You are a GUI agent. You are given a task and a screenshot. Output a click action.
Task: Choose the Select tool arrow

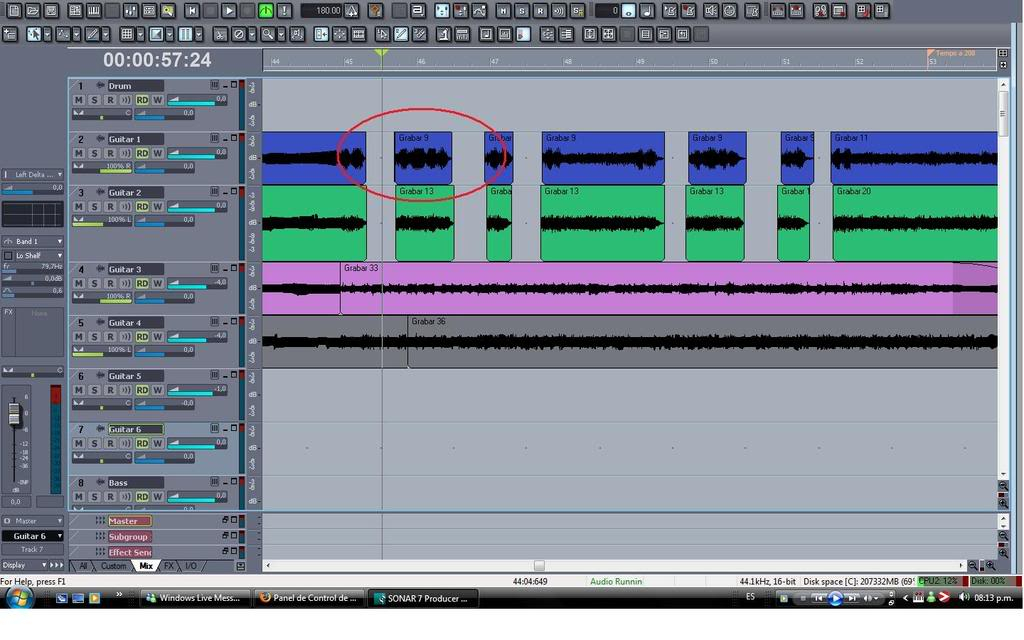click(x=33, y=34)
